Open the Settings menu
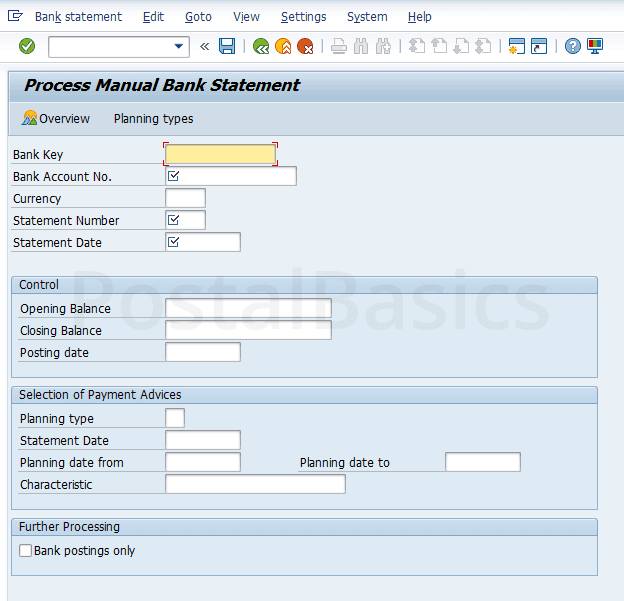This screenshot has width=624, height=601. tap(303, 17)
